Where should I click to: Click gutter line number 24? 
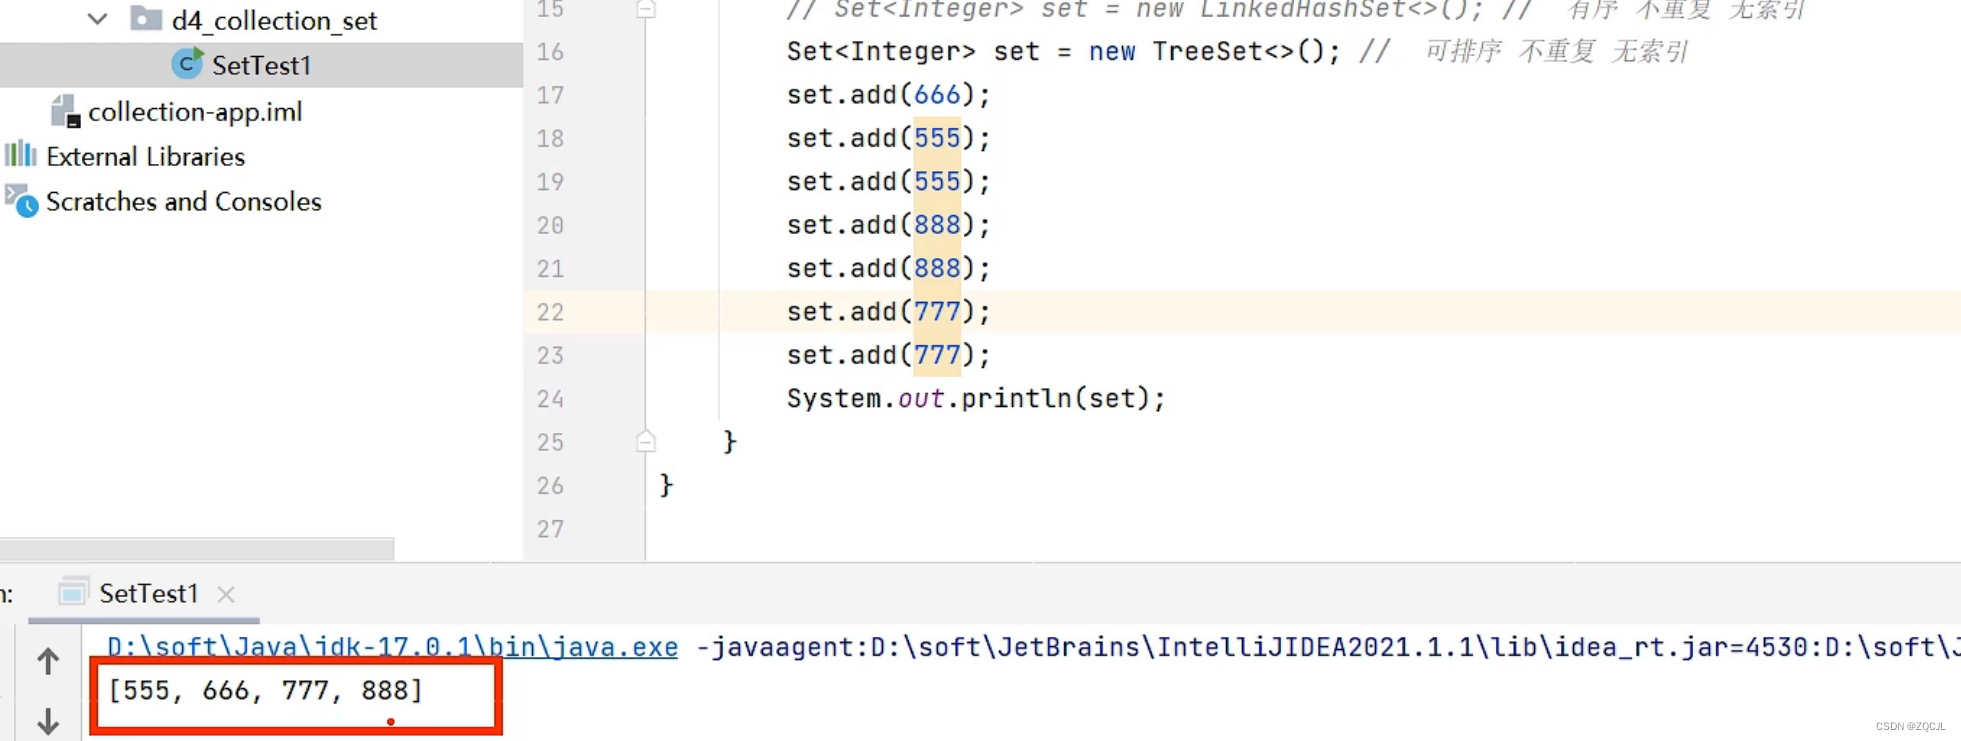click(x=550, y=399)
